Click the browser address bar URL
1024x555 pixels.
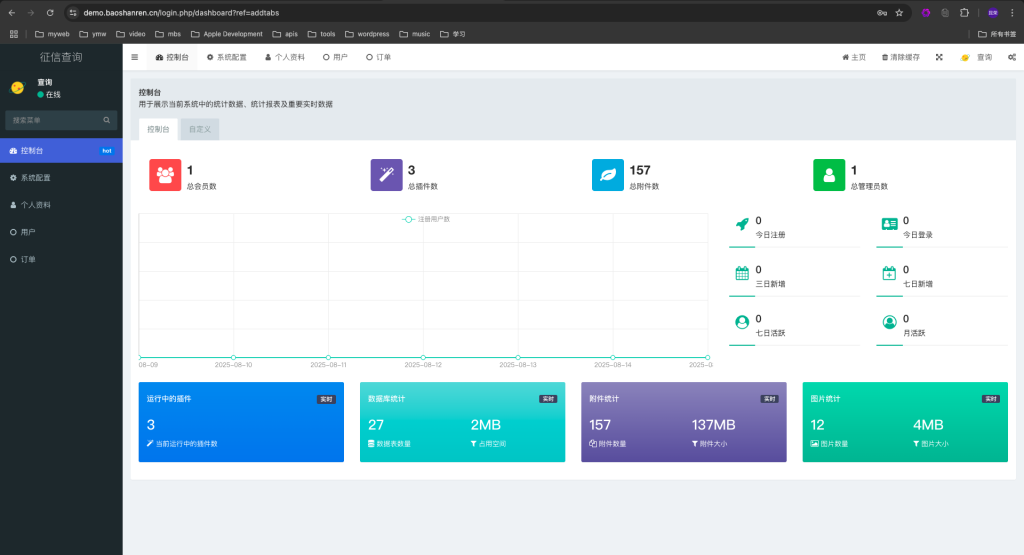pos(181,12)
